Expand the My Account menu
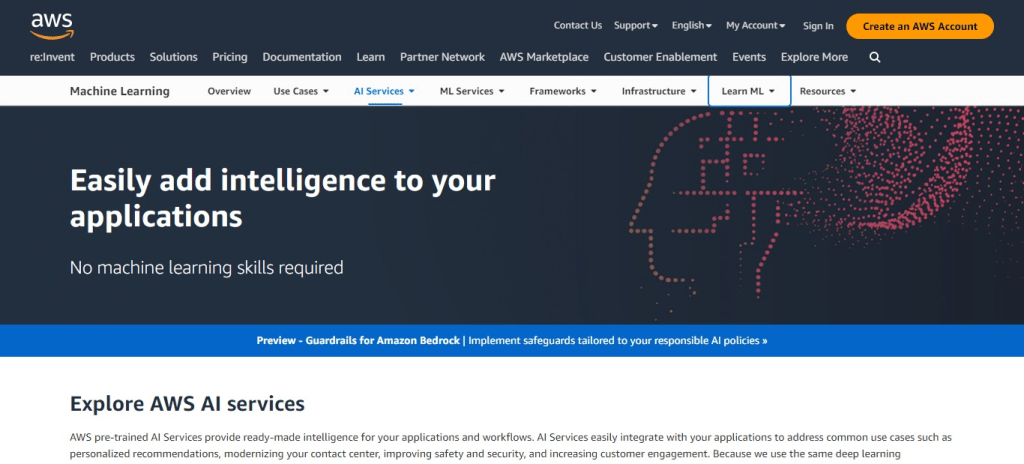The width and height of the screenshot is (1024, 464). click(756, 25)
